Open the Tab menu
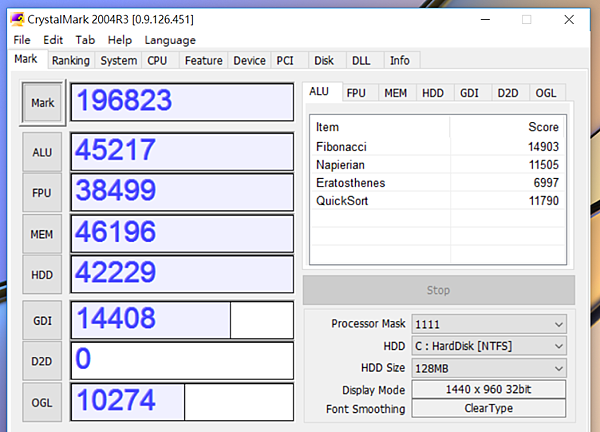Screen dimensions: 600x432 (85, 40)
